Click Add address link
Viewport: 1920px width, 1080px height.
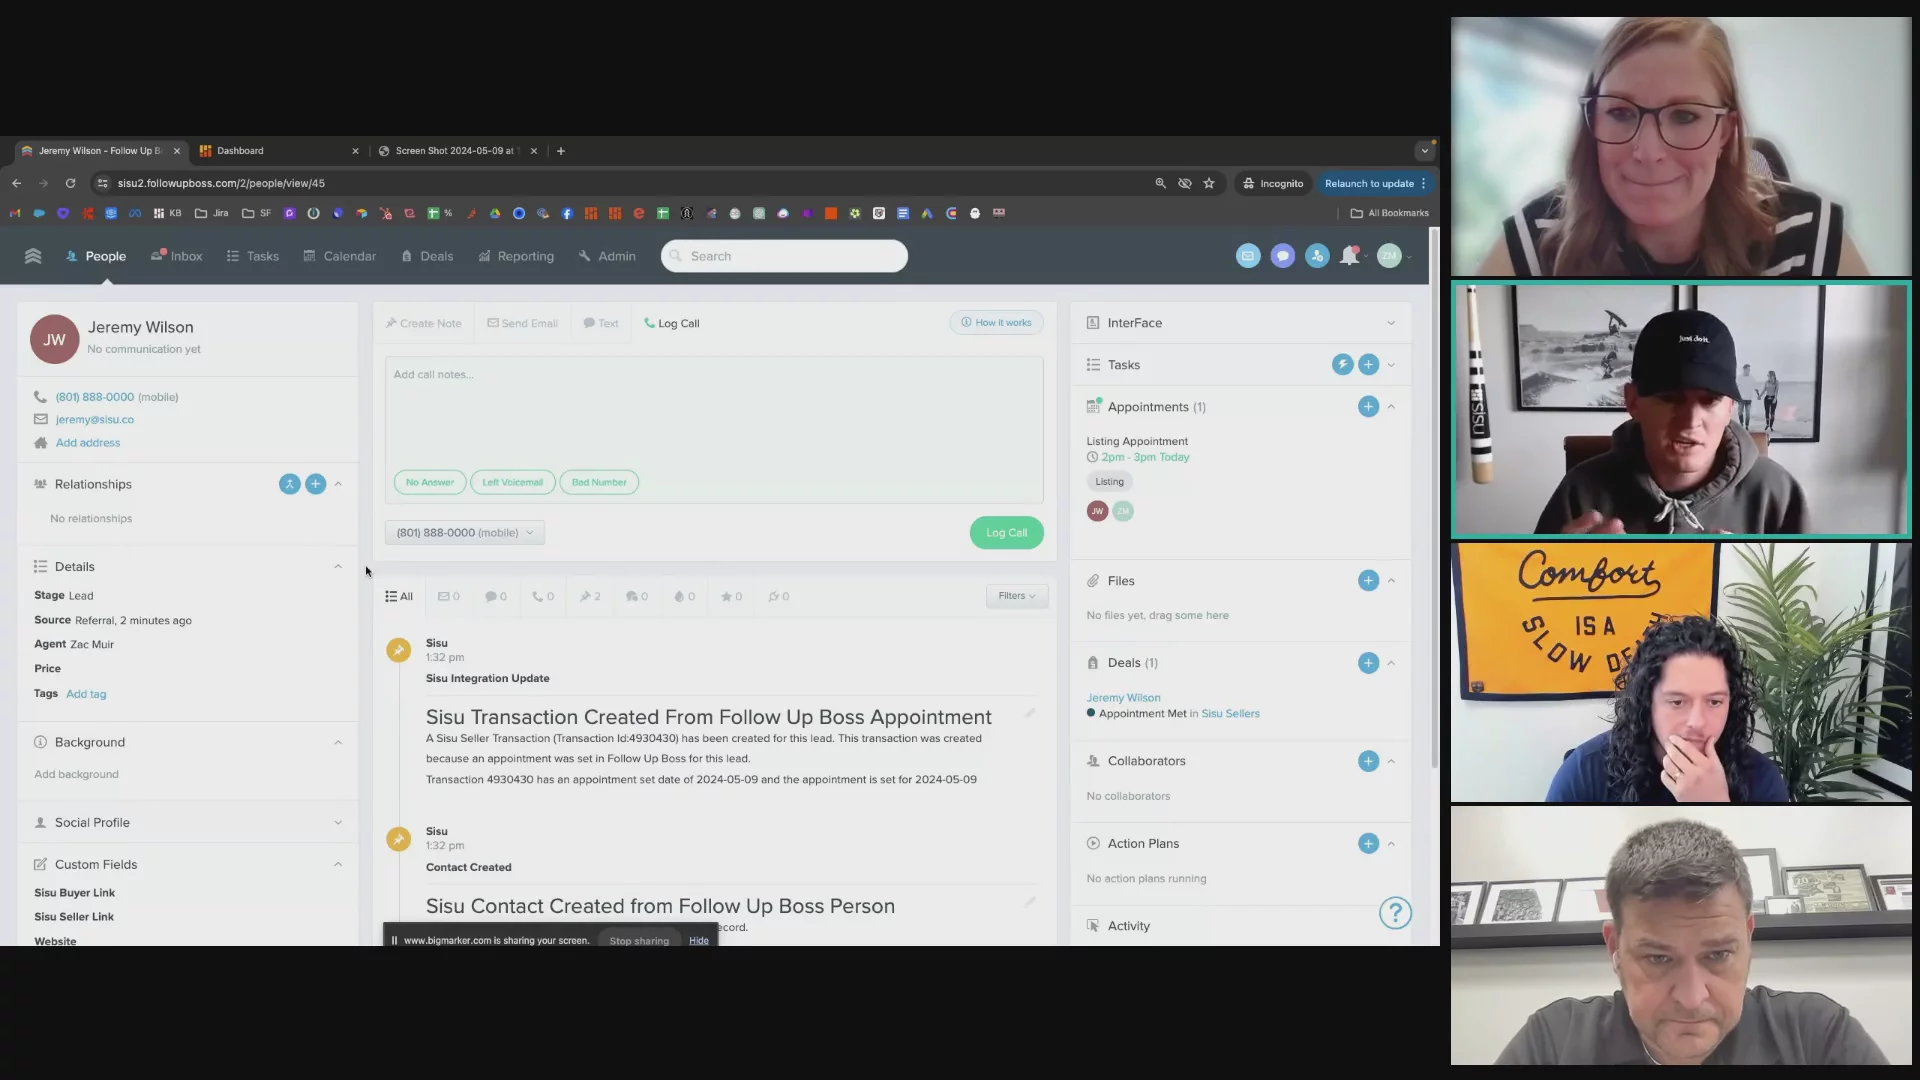[x=88, y=443]
